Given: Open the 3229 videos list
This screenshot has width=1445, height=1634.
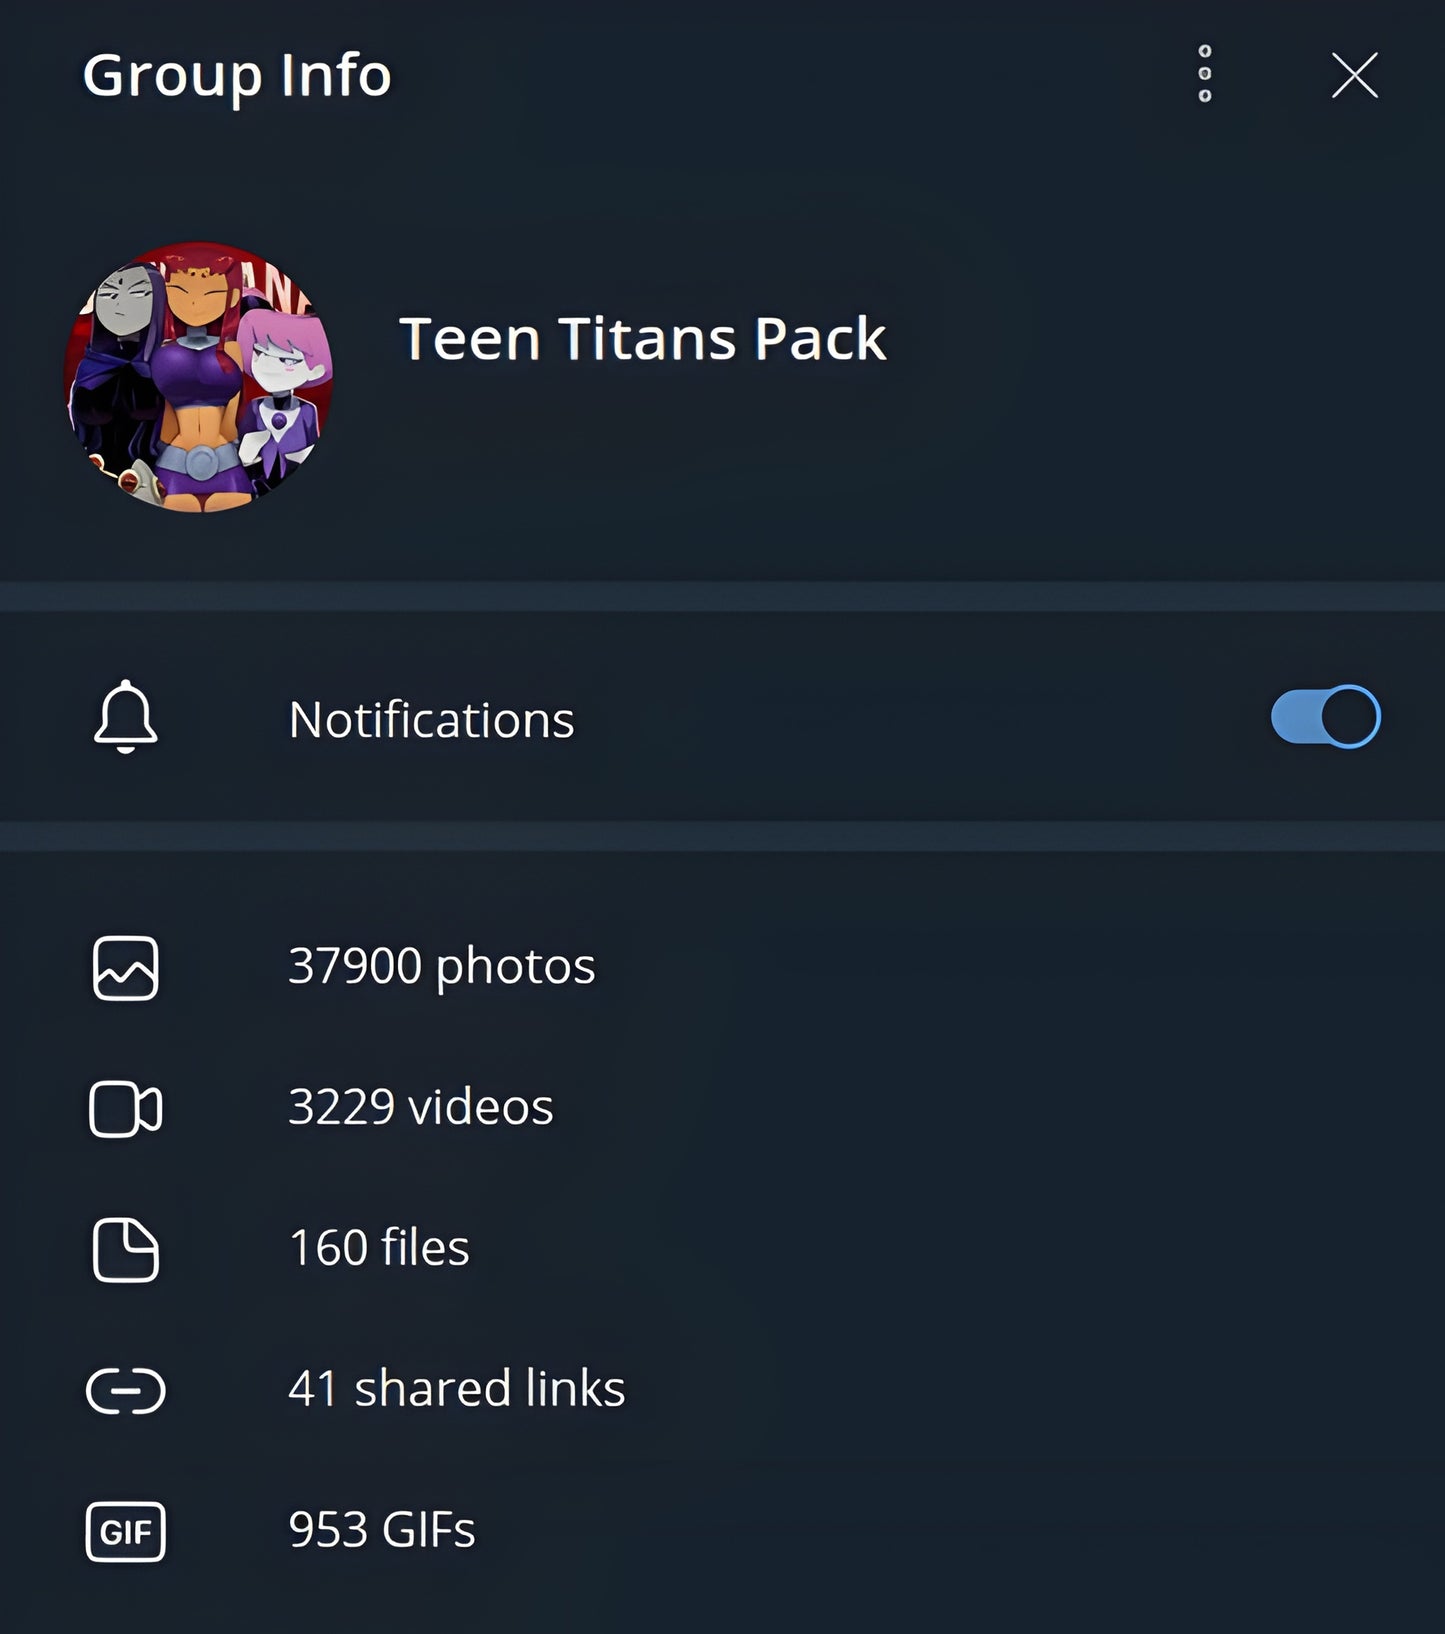Looking at the screenshot, I should tap(420, 1107).
